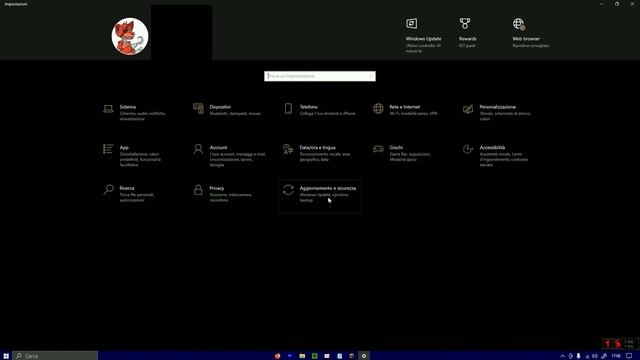Open the Web browser header shortcut
The height and width of the screenshot is (360, 640).
[530, 33]
